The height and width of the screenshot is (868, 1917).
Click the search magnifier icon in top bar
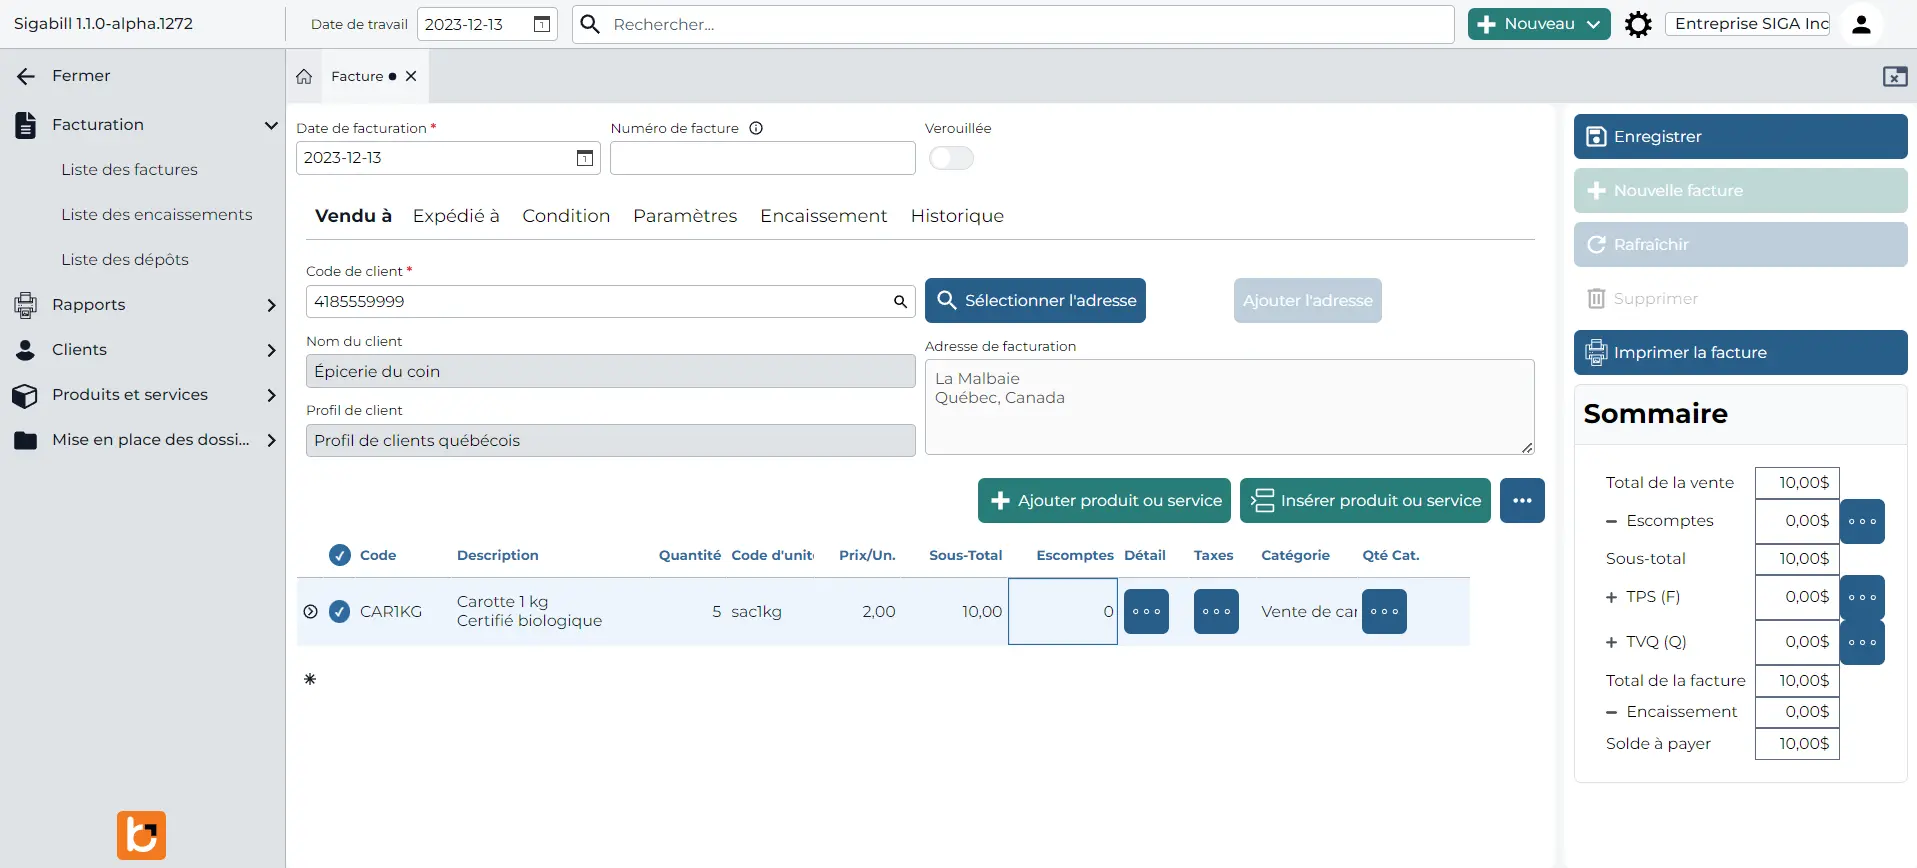coord(590,24)
